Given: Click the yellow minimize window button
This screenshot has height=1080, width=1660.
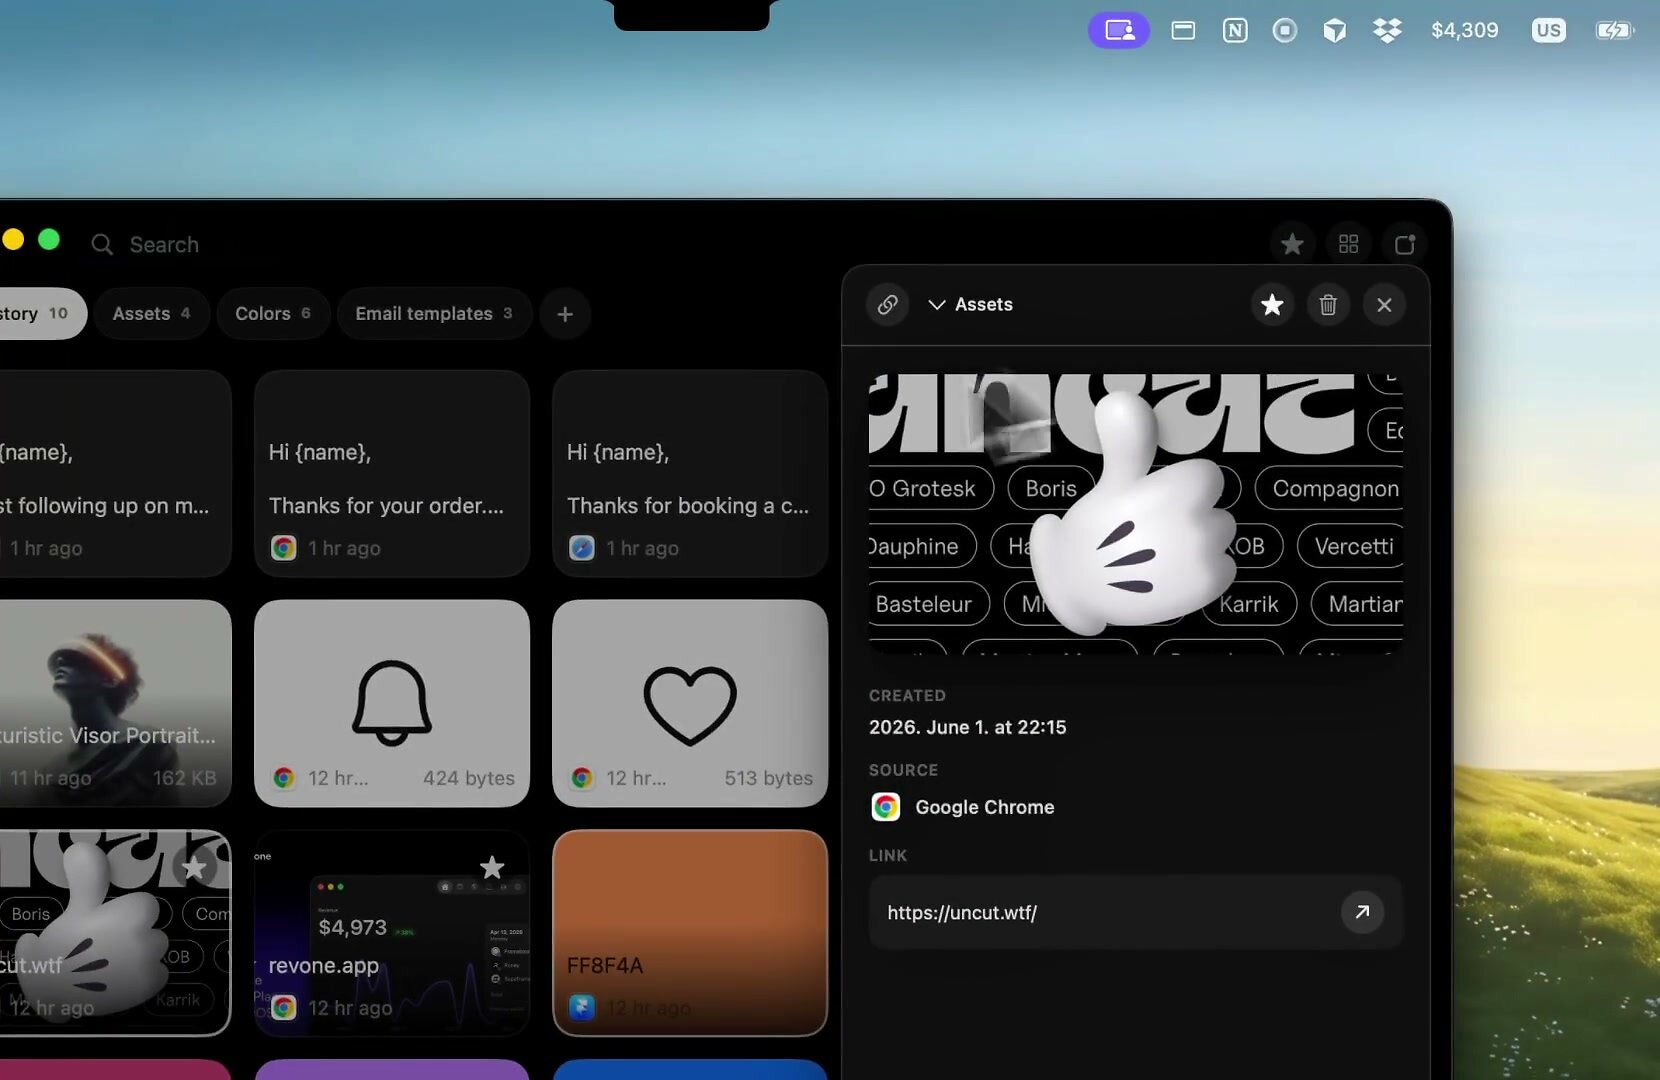Looking at the screenshot, I should pyautogui.click(x=13, y=240).
